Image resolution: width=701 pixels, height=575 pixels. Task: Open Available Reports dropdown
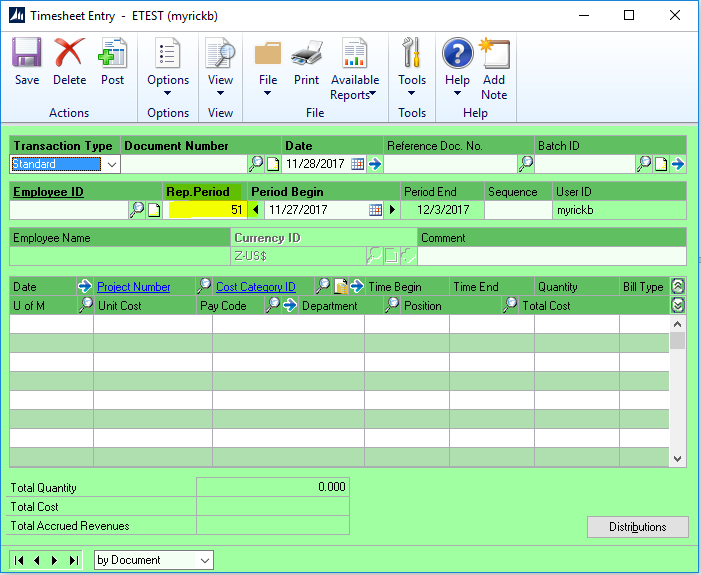355,69
